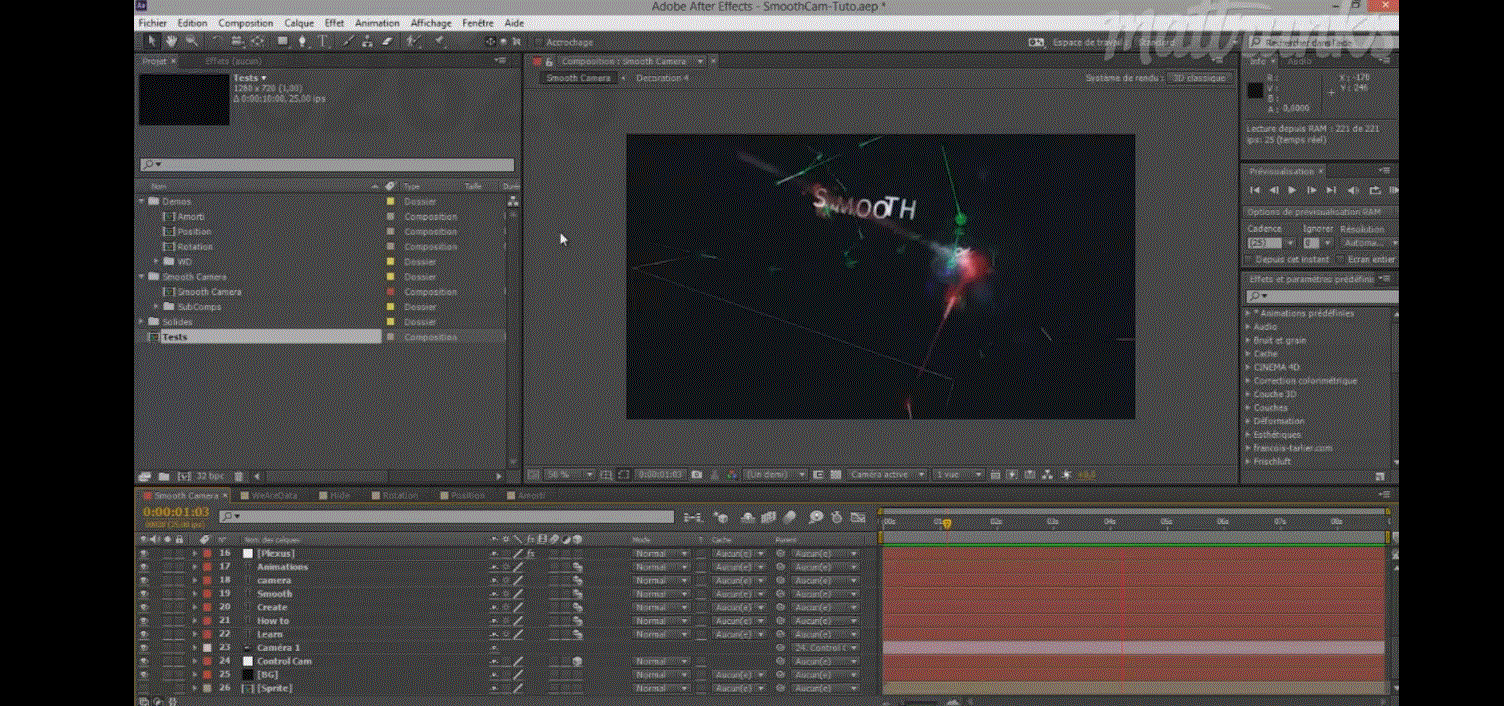
Task: Open the Fichier menu
Action: pos(153,23)
